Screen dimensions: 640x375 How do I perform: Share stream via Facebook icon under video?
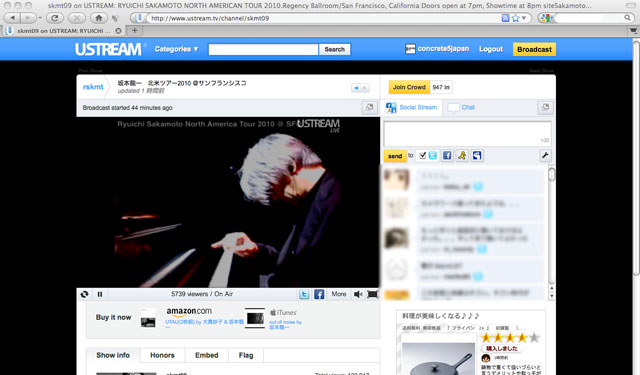[319, 294]
